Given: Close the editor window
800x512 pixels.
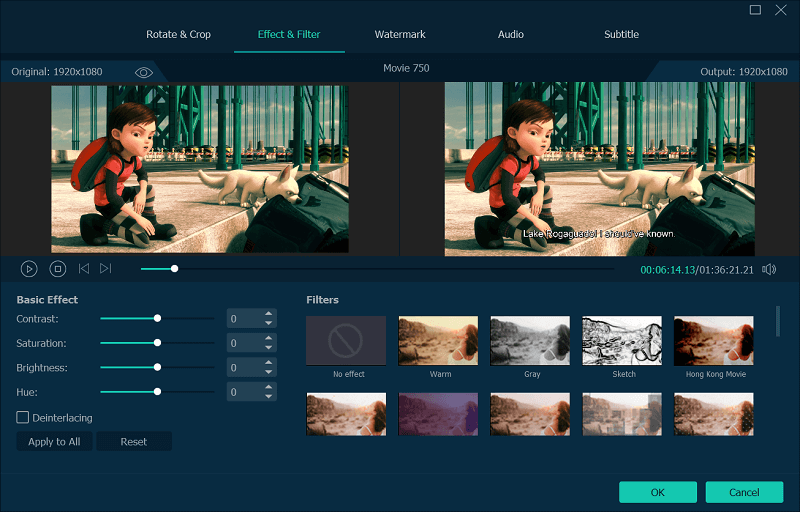Looking at the screenshot, I should point(781,10).
